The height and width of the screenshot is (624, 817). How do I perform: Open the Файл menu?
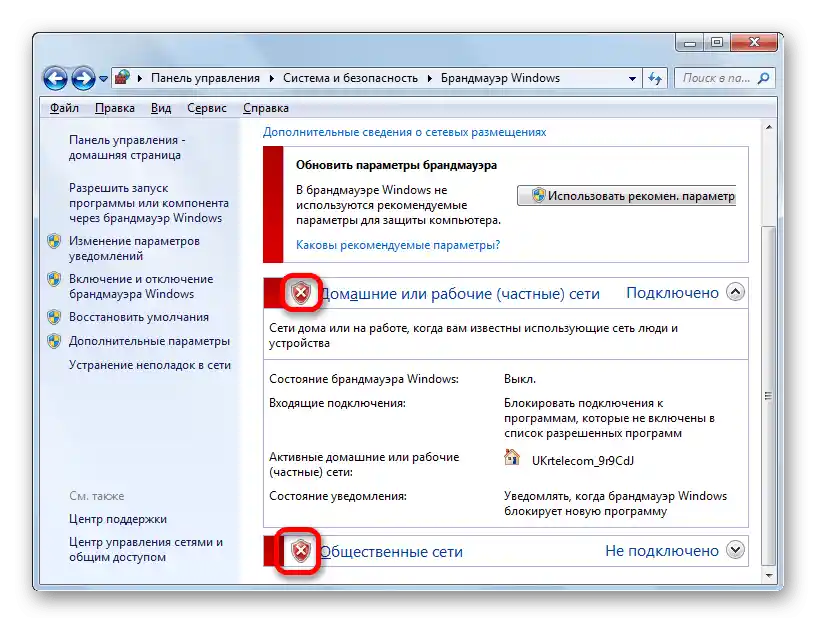(x=64, y=108)
